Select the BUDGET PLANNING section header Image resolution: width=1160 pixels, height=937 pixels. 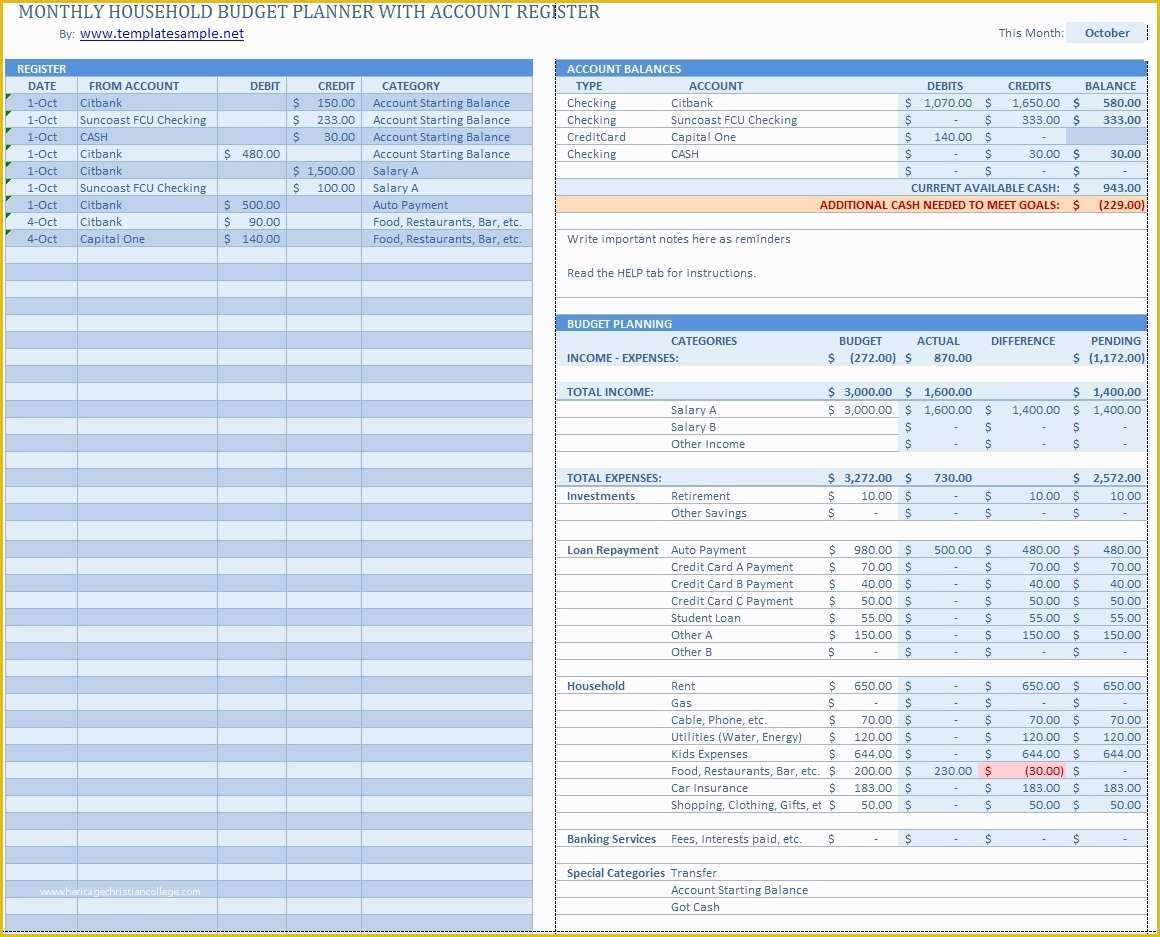851,323
